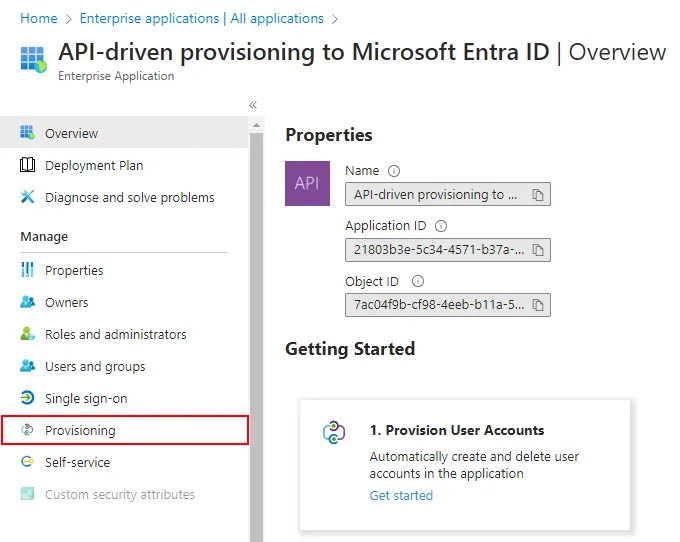Go to Enterprise applications breadcrumb link
680x542 pixels.
201,18
